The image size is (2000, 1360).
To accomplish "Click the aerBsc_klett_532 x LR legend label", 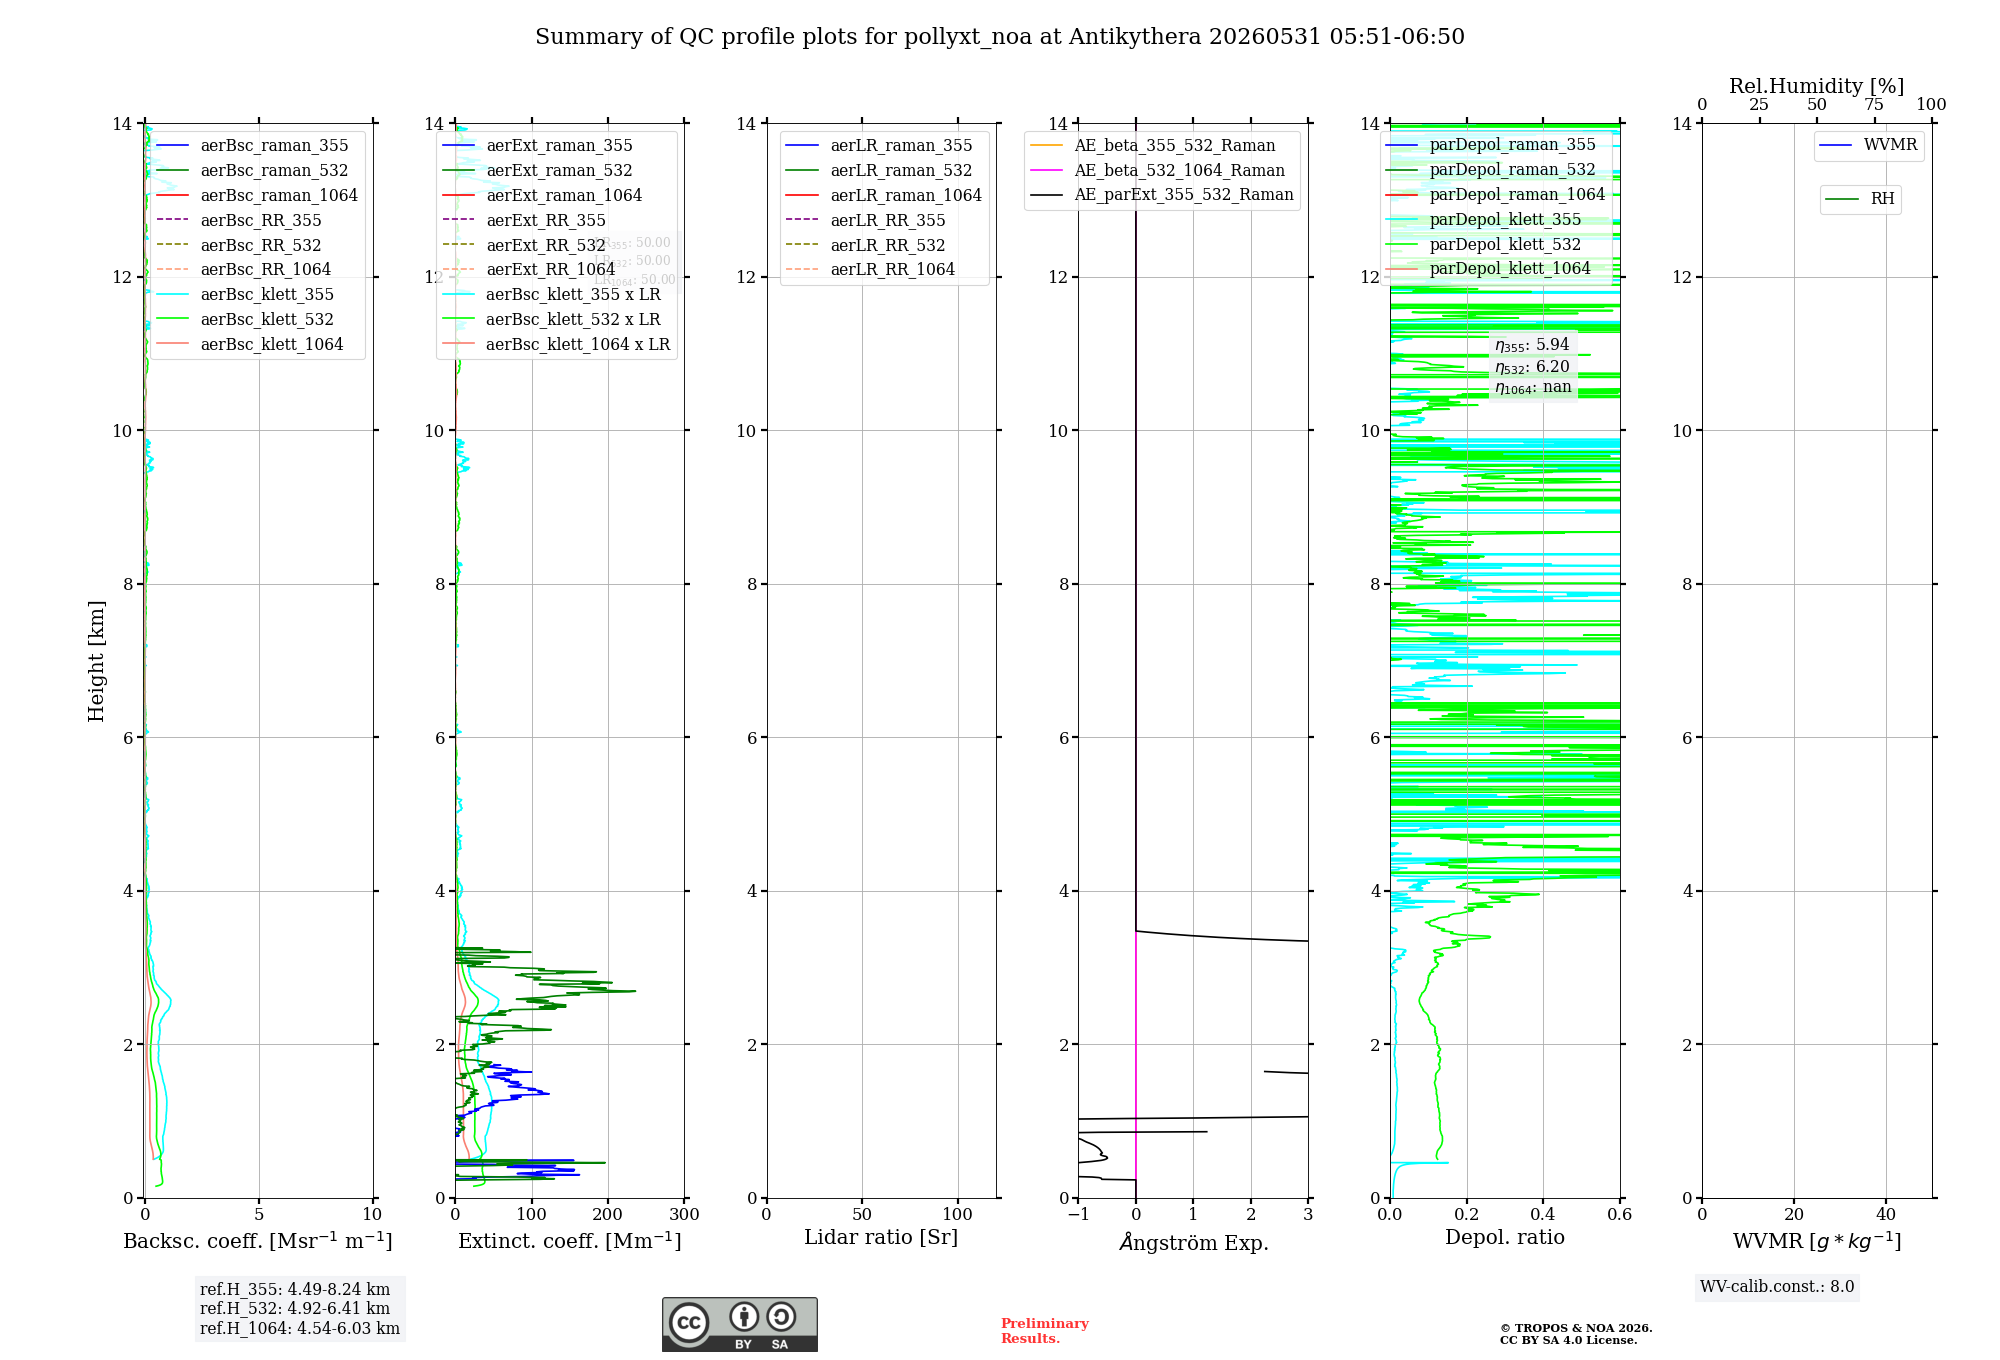I will click(573, 320).
